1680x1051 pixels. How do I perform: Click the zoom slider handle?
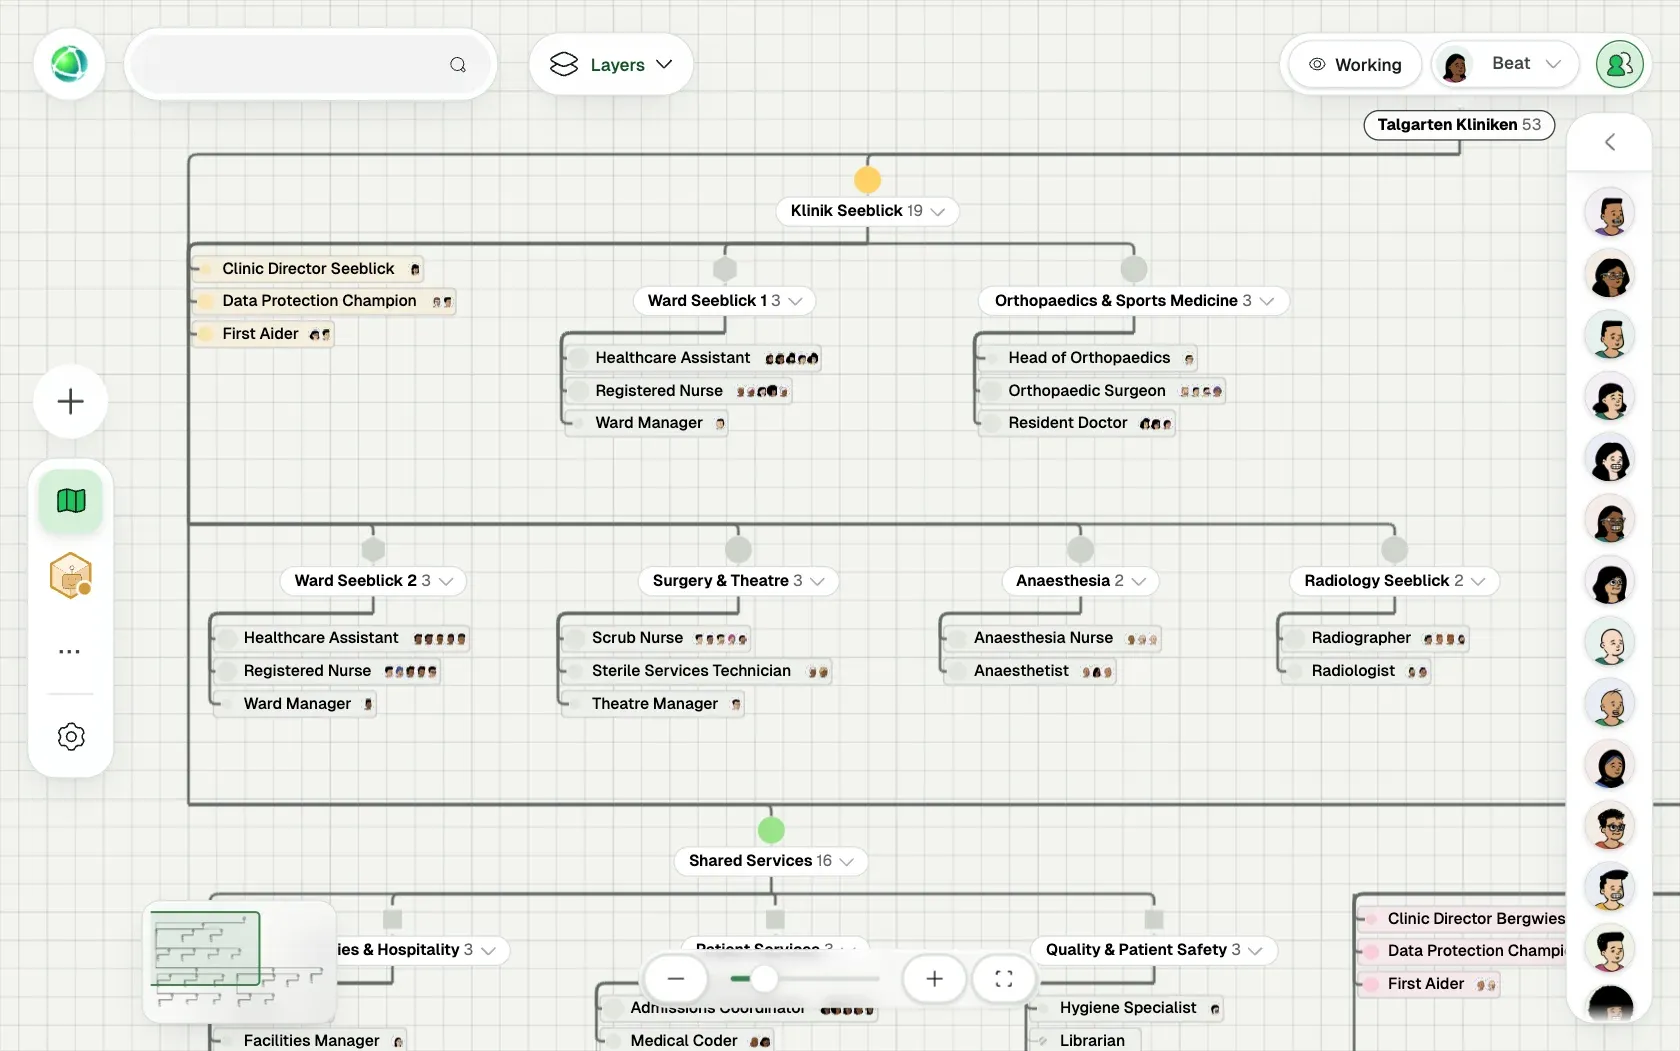click(763, 979)
